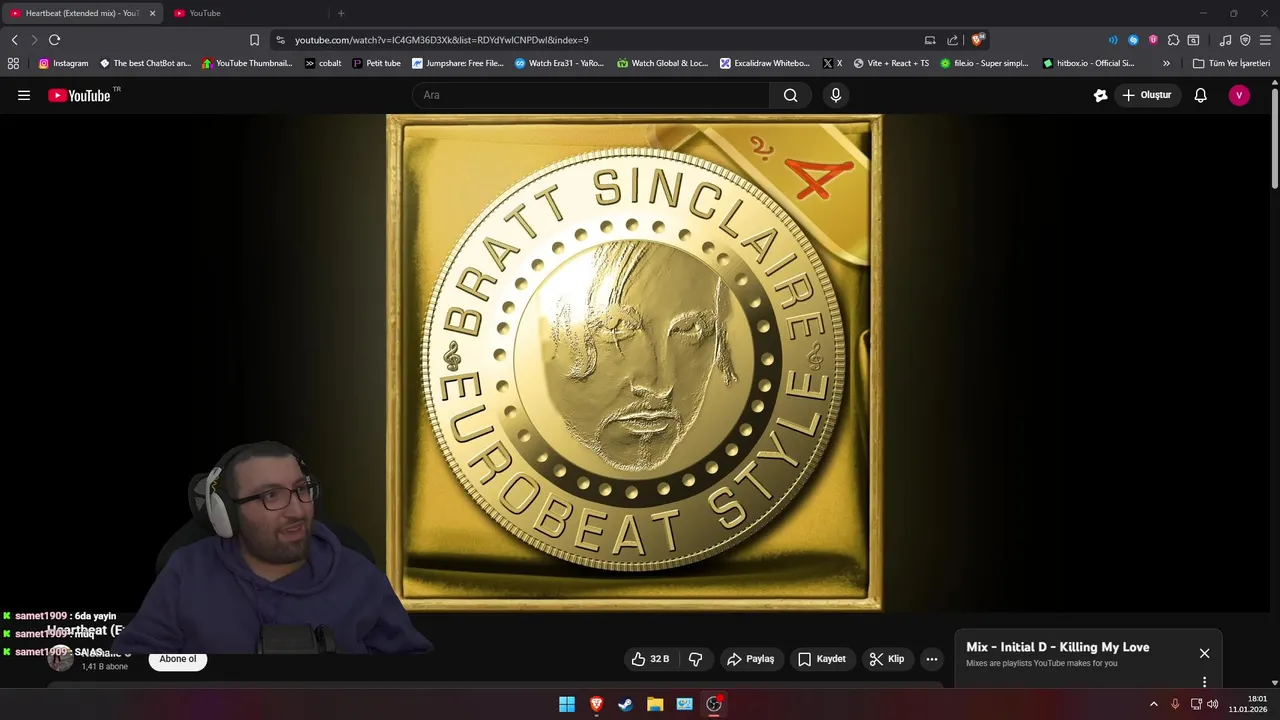Open the file.io bookmark
This screenshot has height=720, width=1280.
click(x=984, y=63)
